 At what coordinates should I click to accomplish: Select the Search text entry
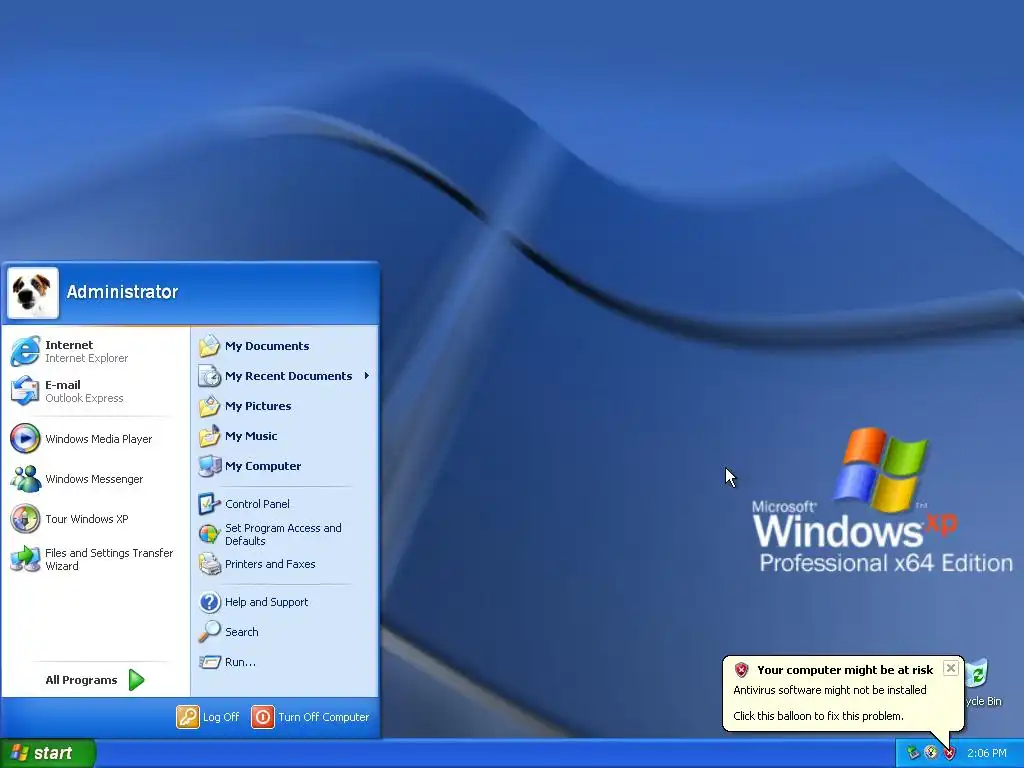point(242,632)
